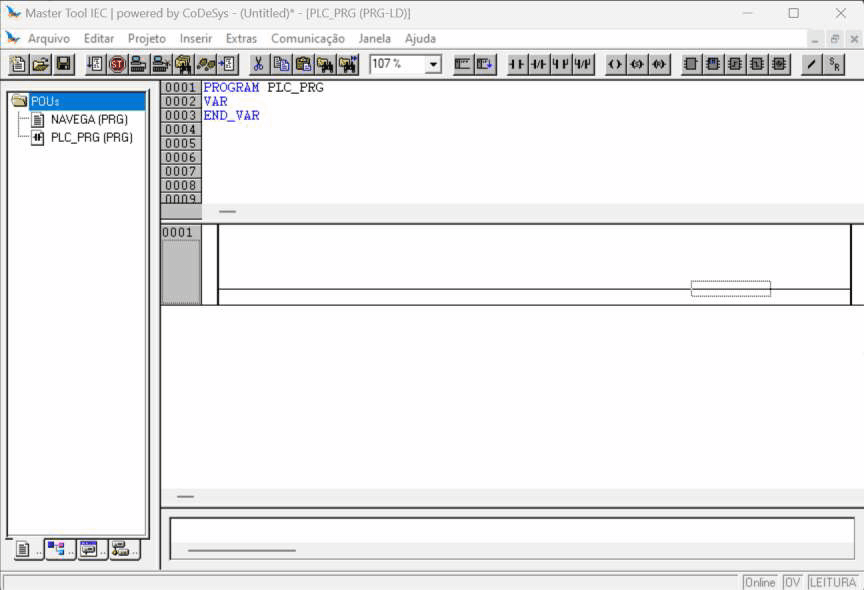Insert a Reset coil
This screenshot has height=590, width=864.
[658, 64]
